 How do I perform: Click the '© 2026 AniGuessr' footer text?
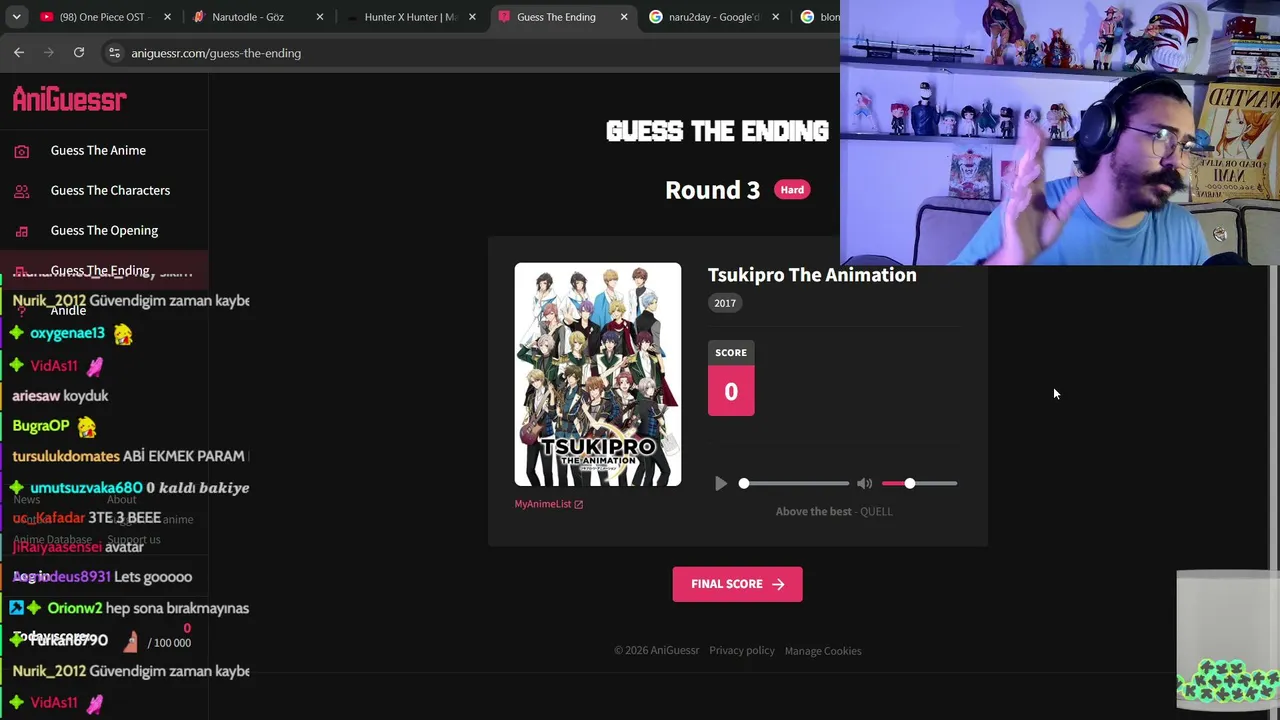pyautogui.click(x=656, y=651)
